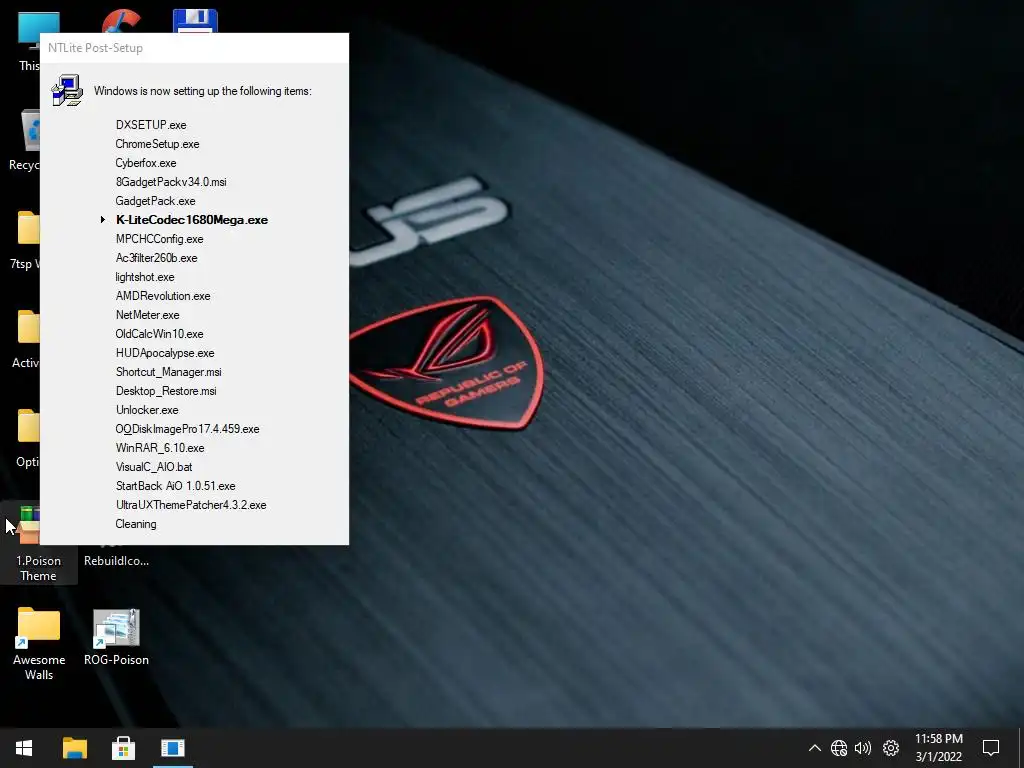Click ChromeSetup.exe entry

(x=157, y=144)
